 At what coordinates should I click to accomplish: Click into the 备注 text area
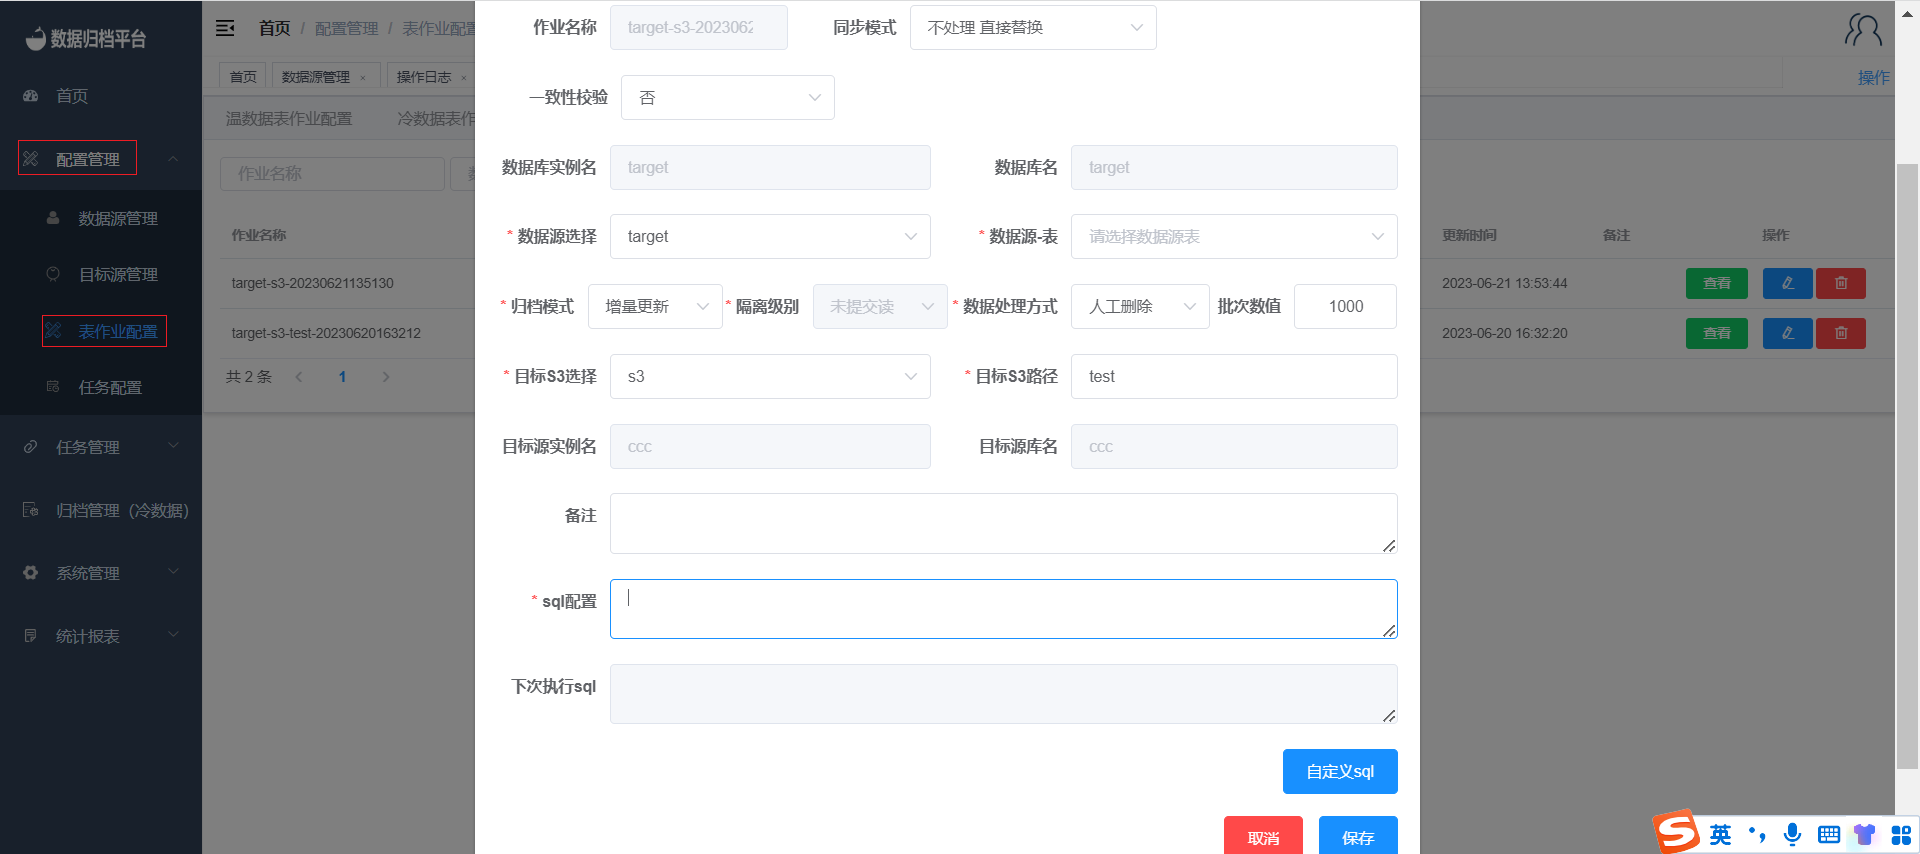(1004, 524)
